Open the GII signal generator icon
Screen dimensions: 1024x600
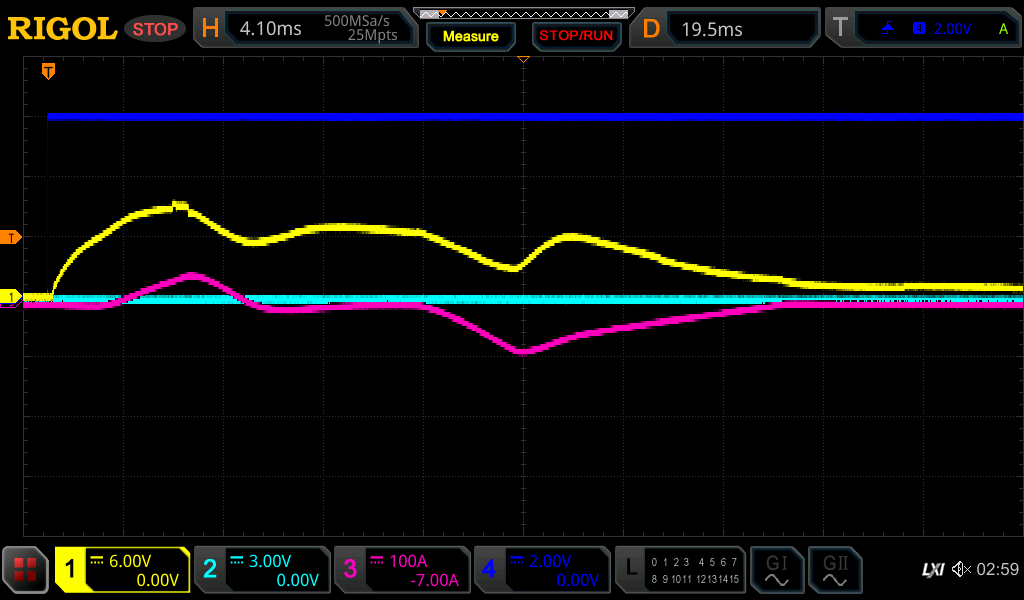[834, 570]
